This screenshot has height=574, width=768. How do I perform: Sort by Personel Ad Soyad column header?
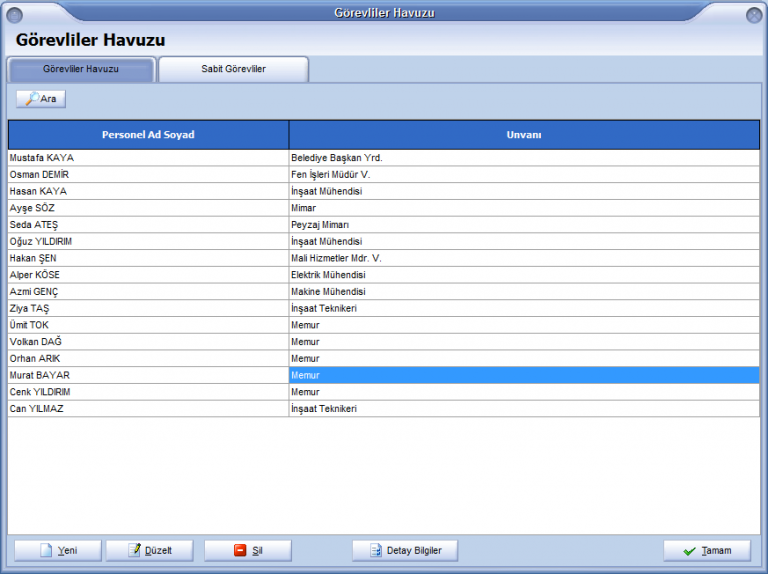coord(148,135)
